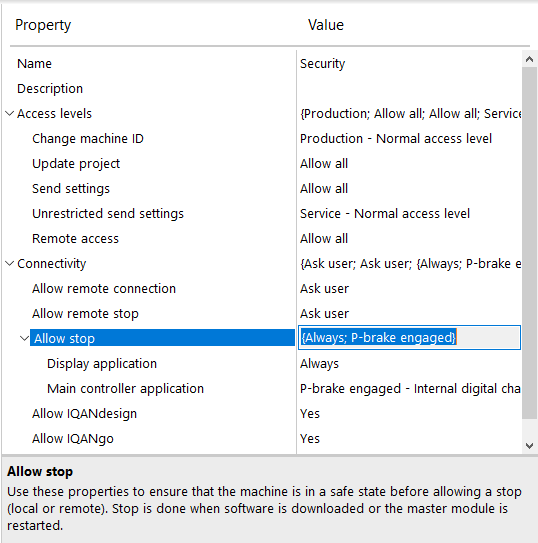Edit the Allow stop value field

tap(409, 338)
